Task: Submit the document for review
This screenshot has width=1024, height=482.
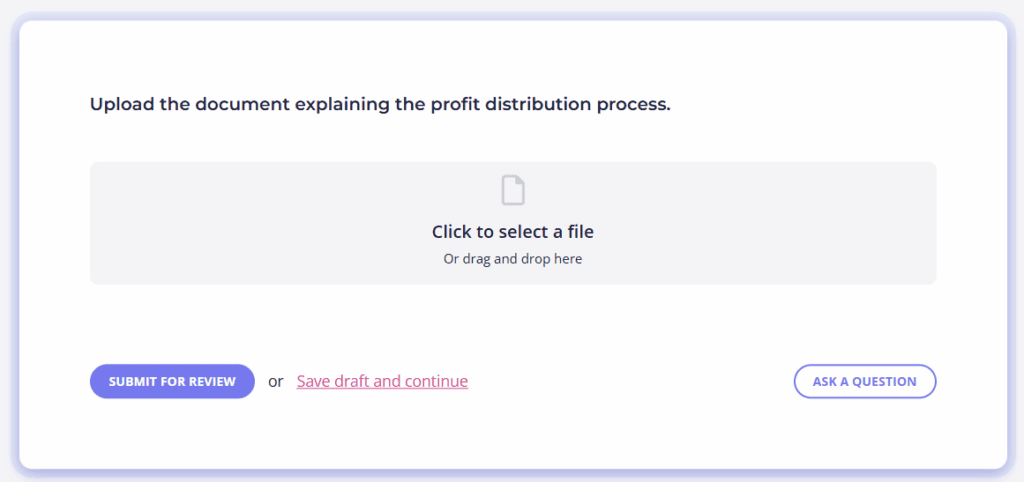Action: click(x=172, y=381)
